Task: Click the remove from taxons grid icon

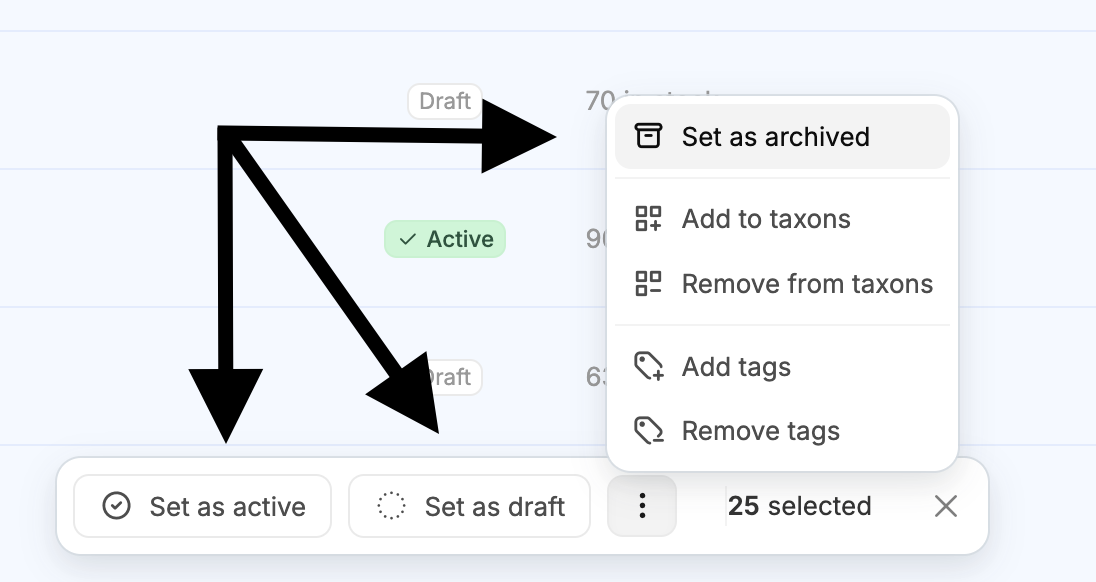Action: coord(648,284)
